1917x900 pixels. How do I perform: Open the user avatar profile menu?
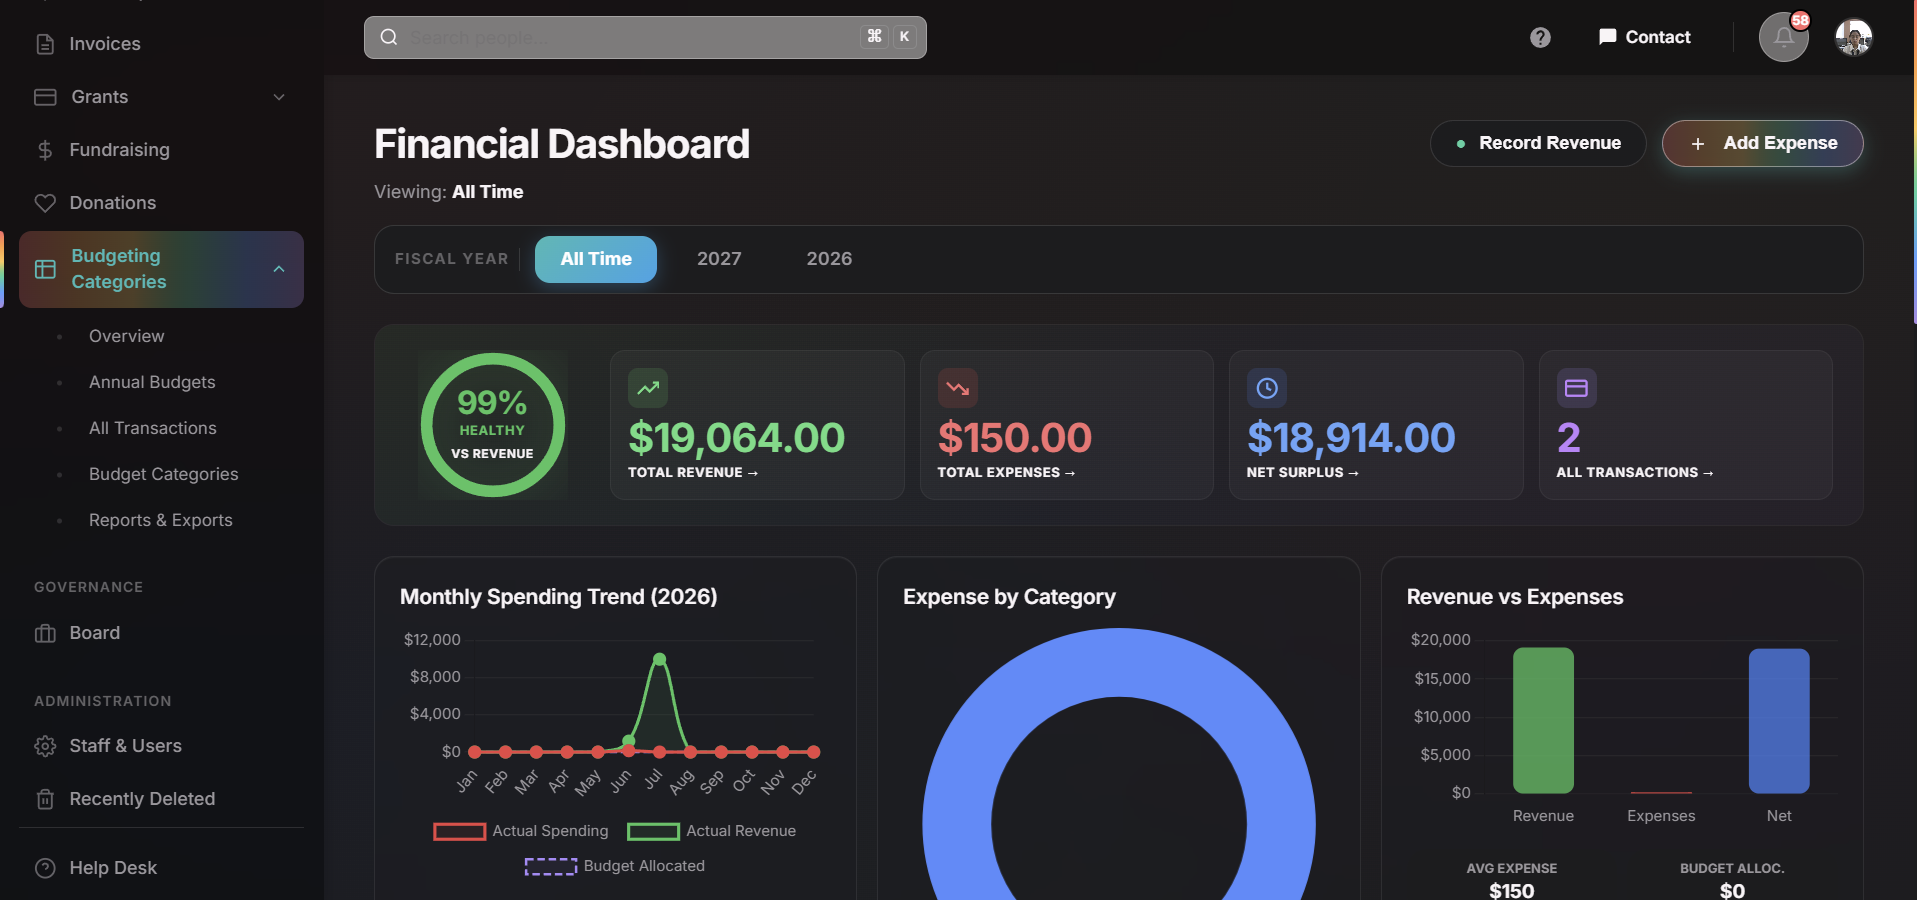tap(1854, 37)
